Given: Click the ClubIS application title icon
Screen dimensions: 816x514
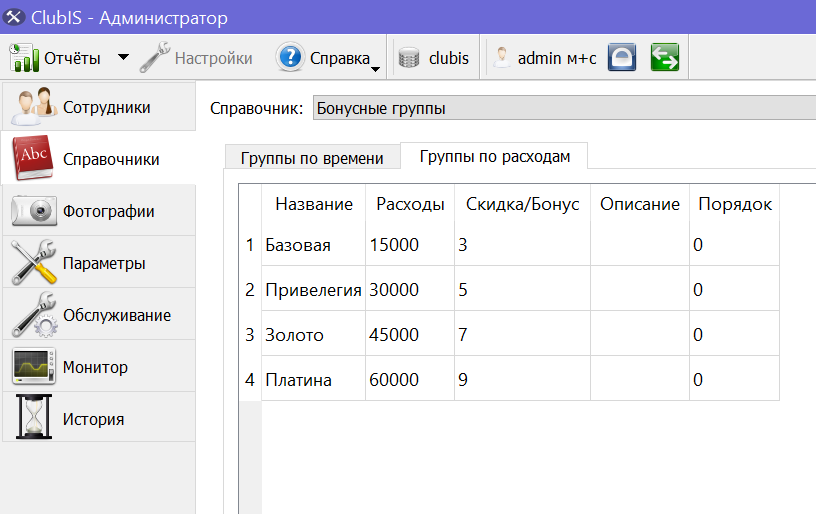Looking at the screenshot, I should 14,17.
